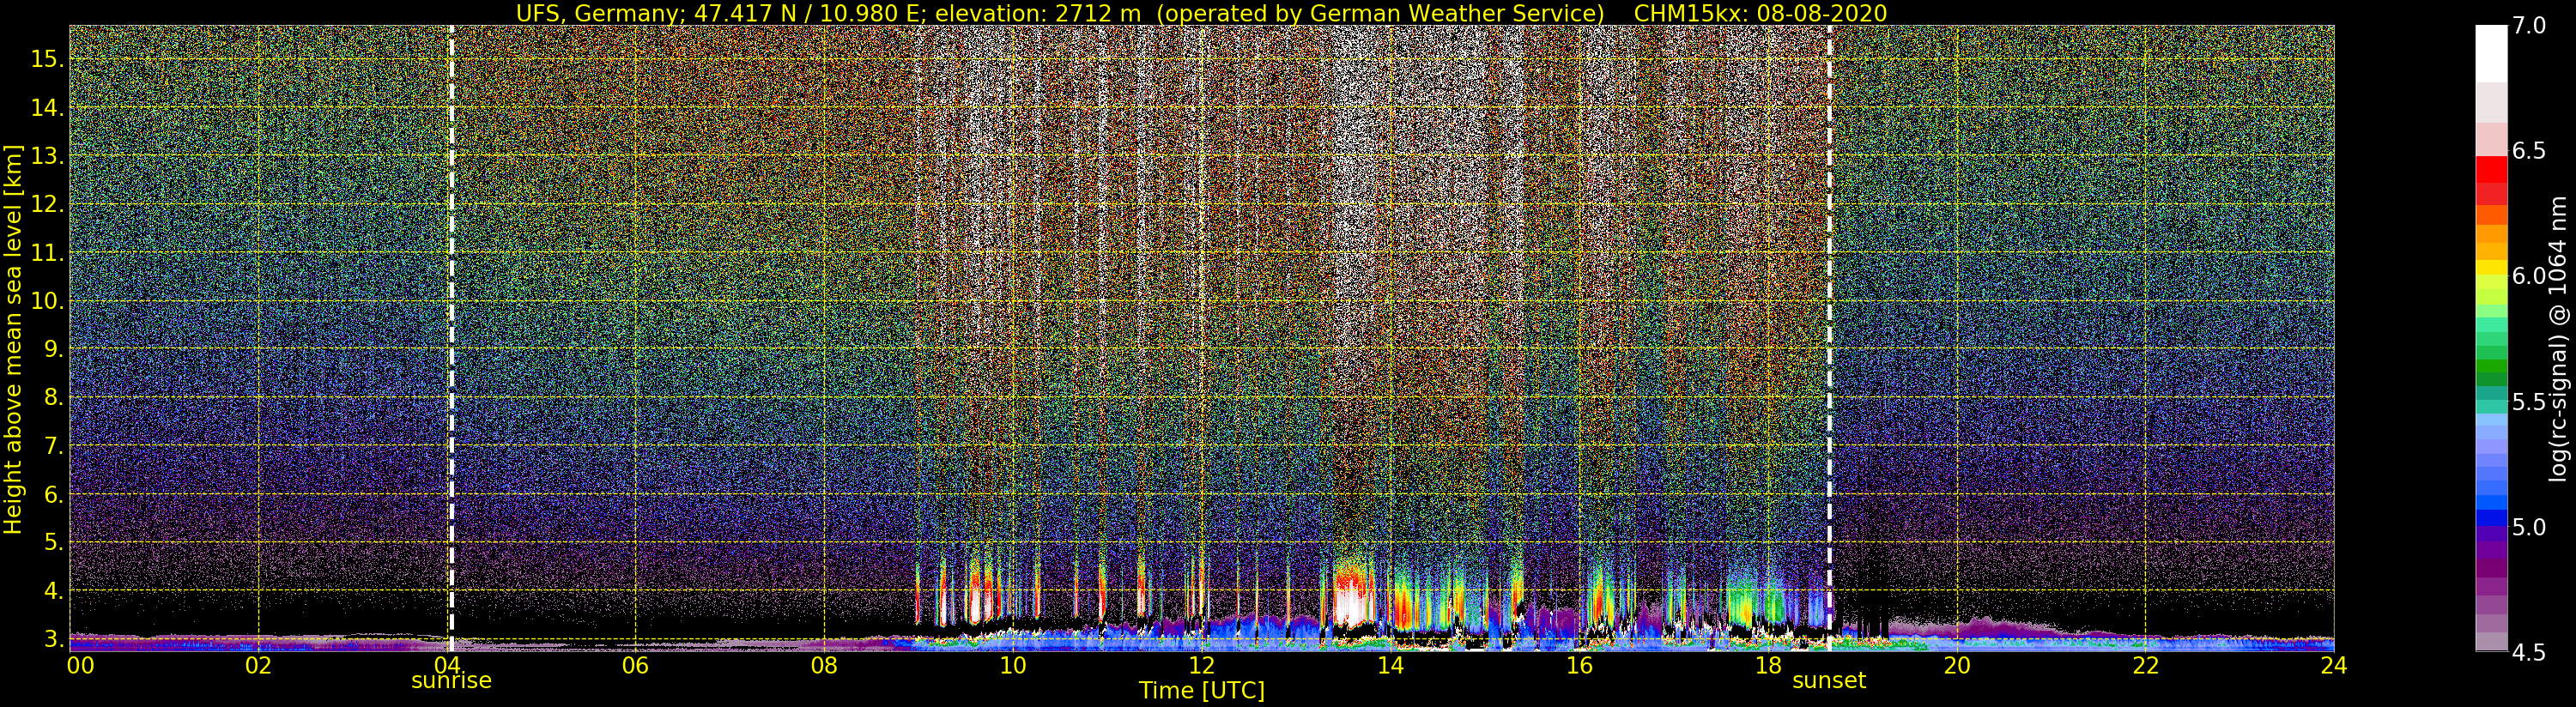
Task: Click height tick '8.' on the y-axis
Action: pos(53,398)
